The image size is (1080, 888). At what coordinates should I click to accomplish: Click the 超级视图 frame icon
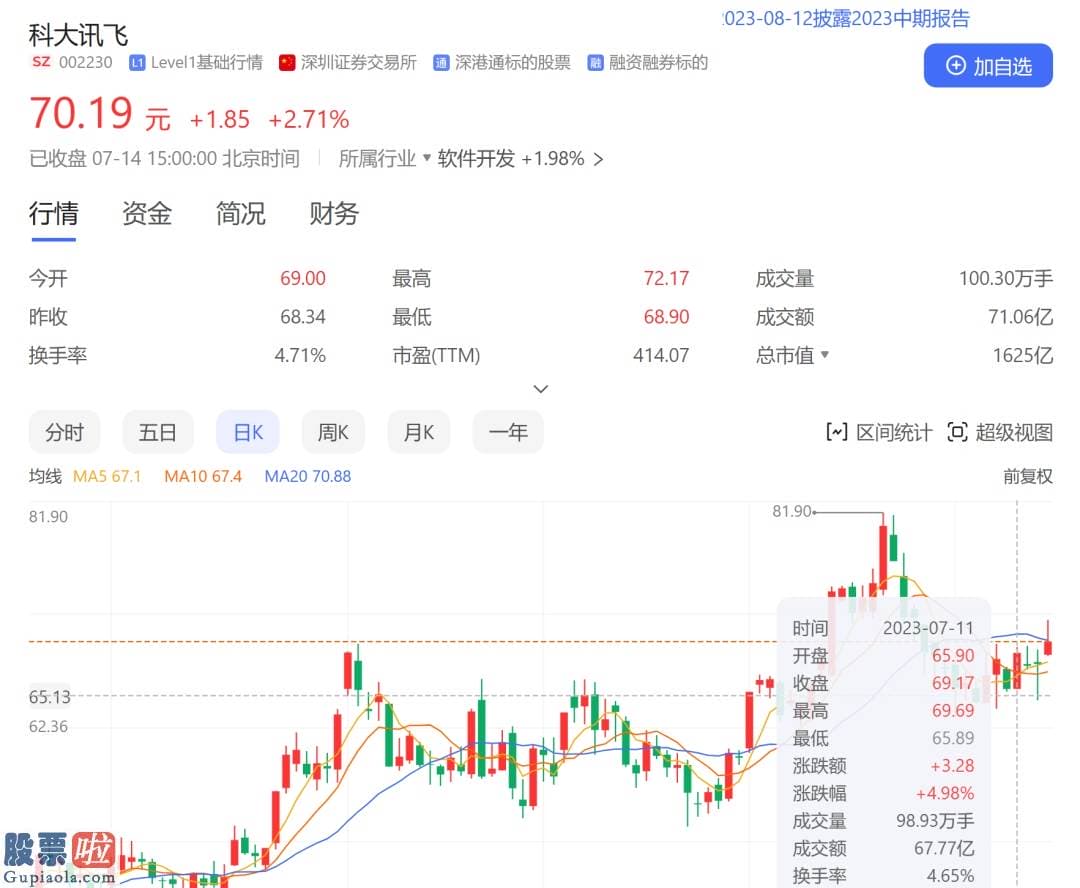pos(957,433)
